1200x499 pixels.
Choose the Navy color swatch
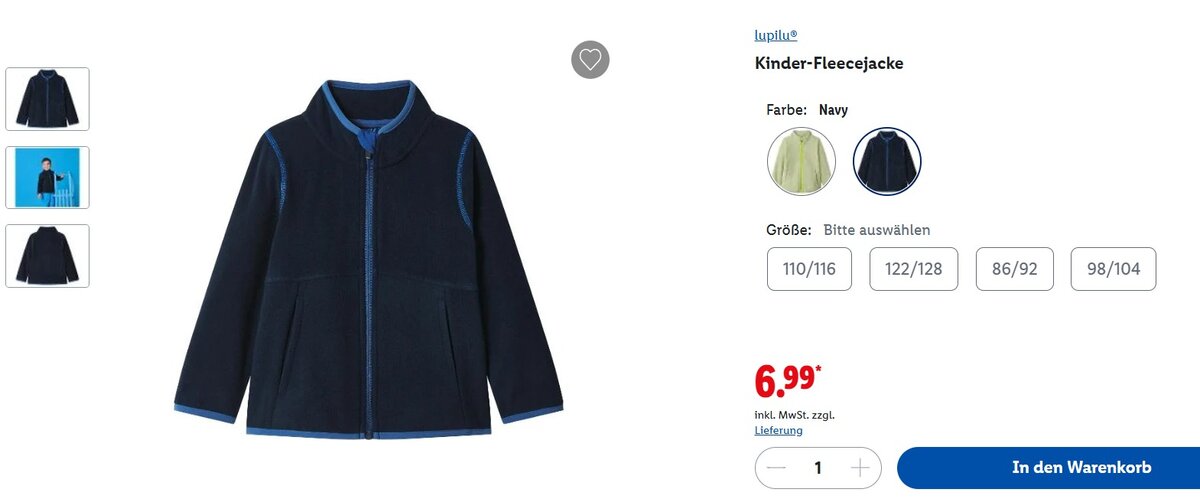click(887, 161)
